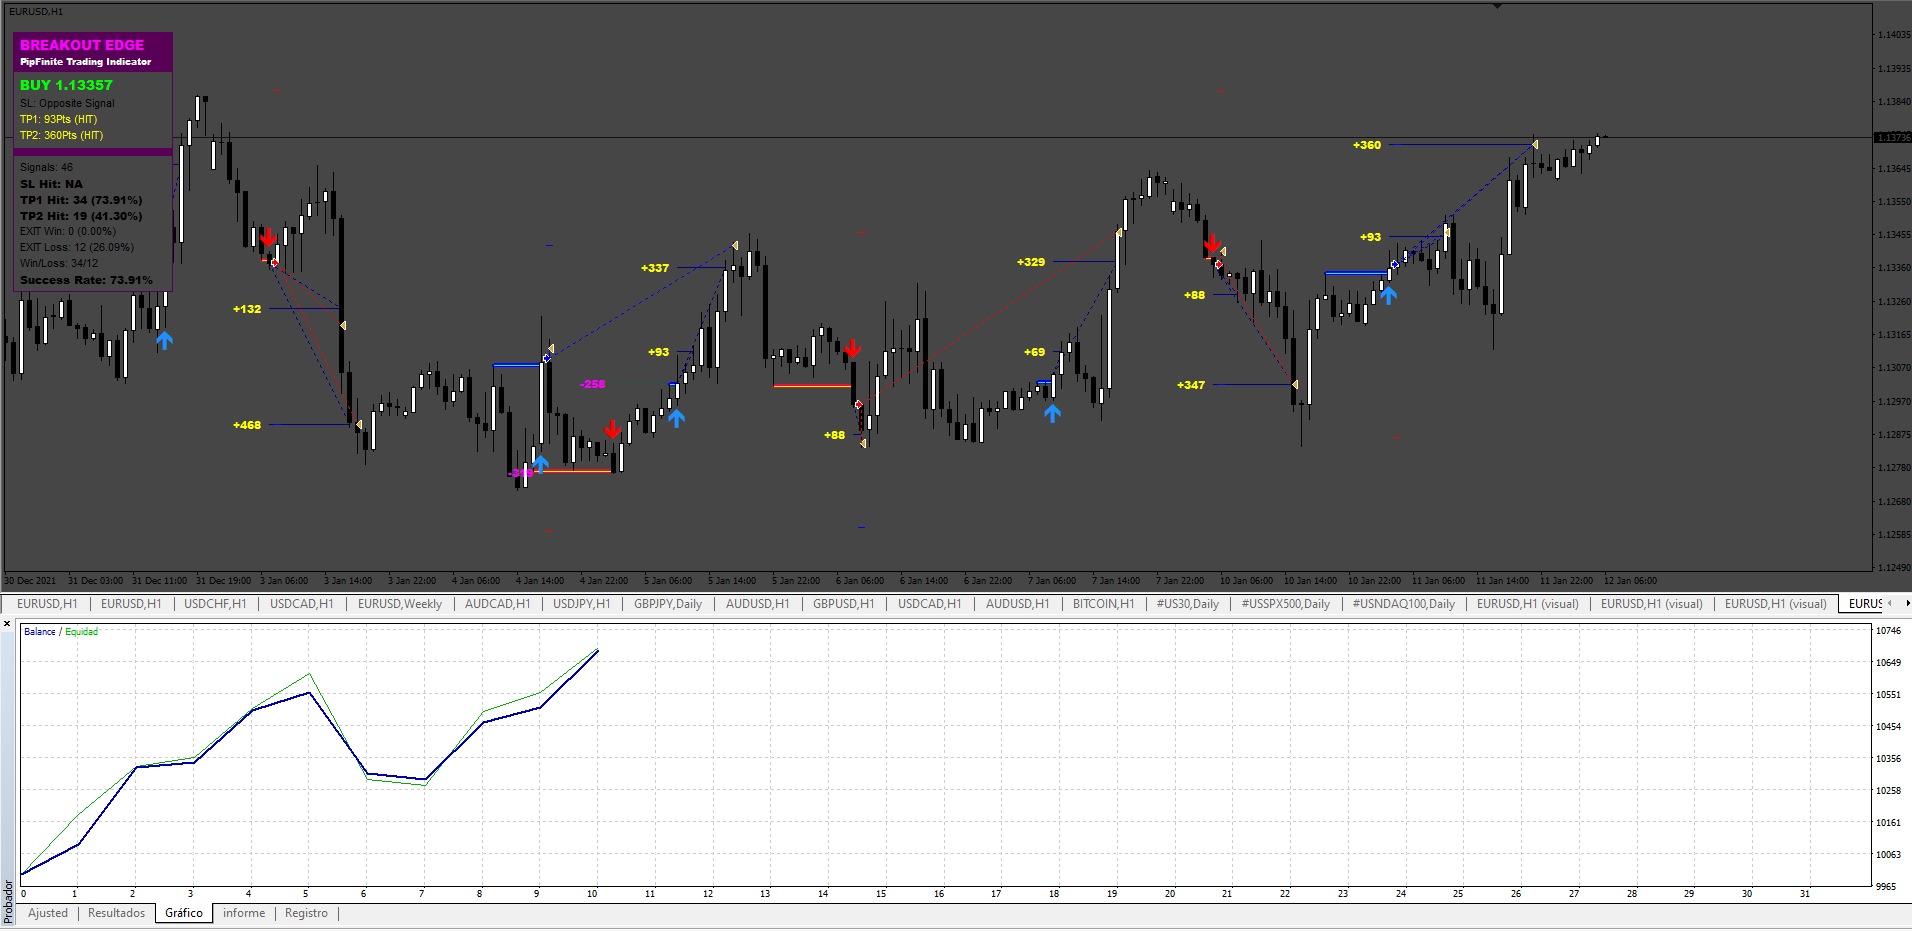Image resolution: width=1912 pixels, height=931 pixels.
Task: Click the +337 profit label
Action: point(655,268)
